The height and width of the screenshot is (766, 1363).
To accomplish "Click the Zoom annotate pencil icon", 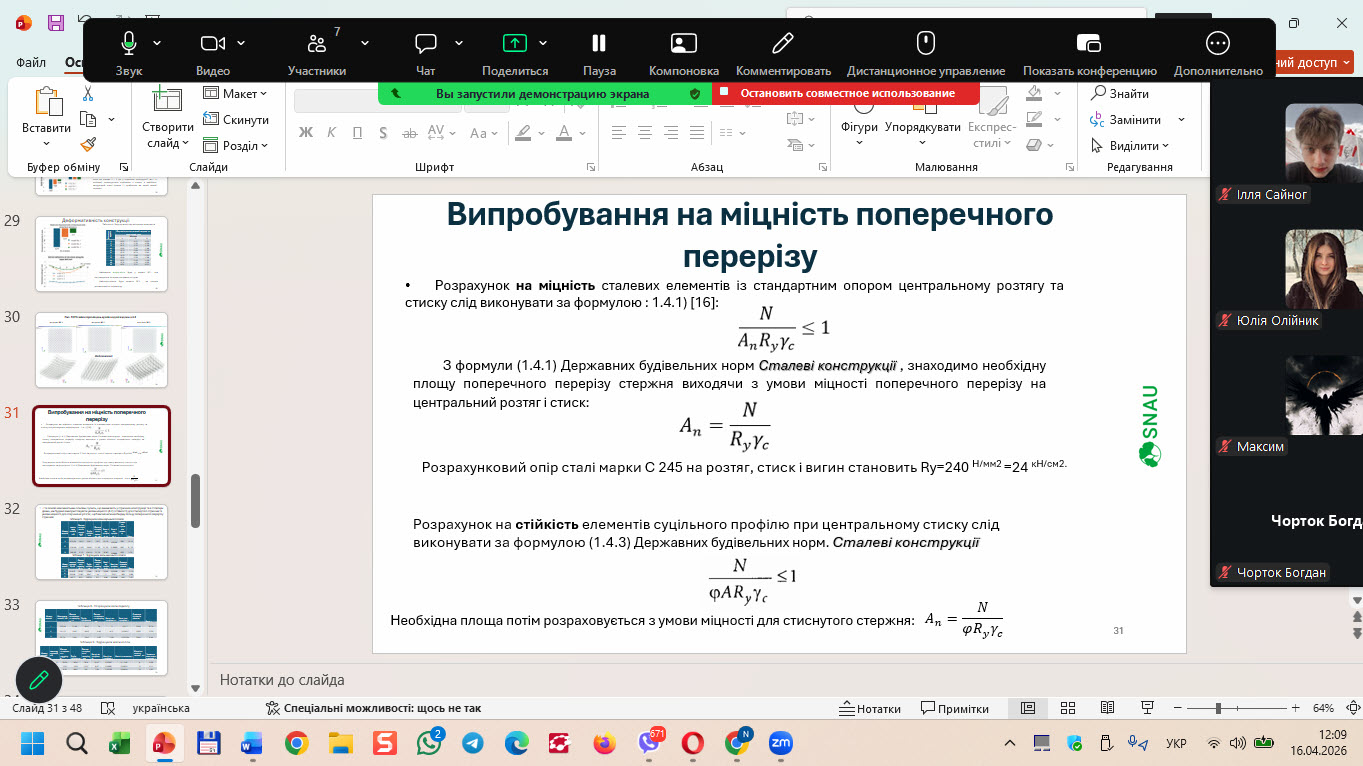I will (783, 44).
